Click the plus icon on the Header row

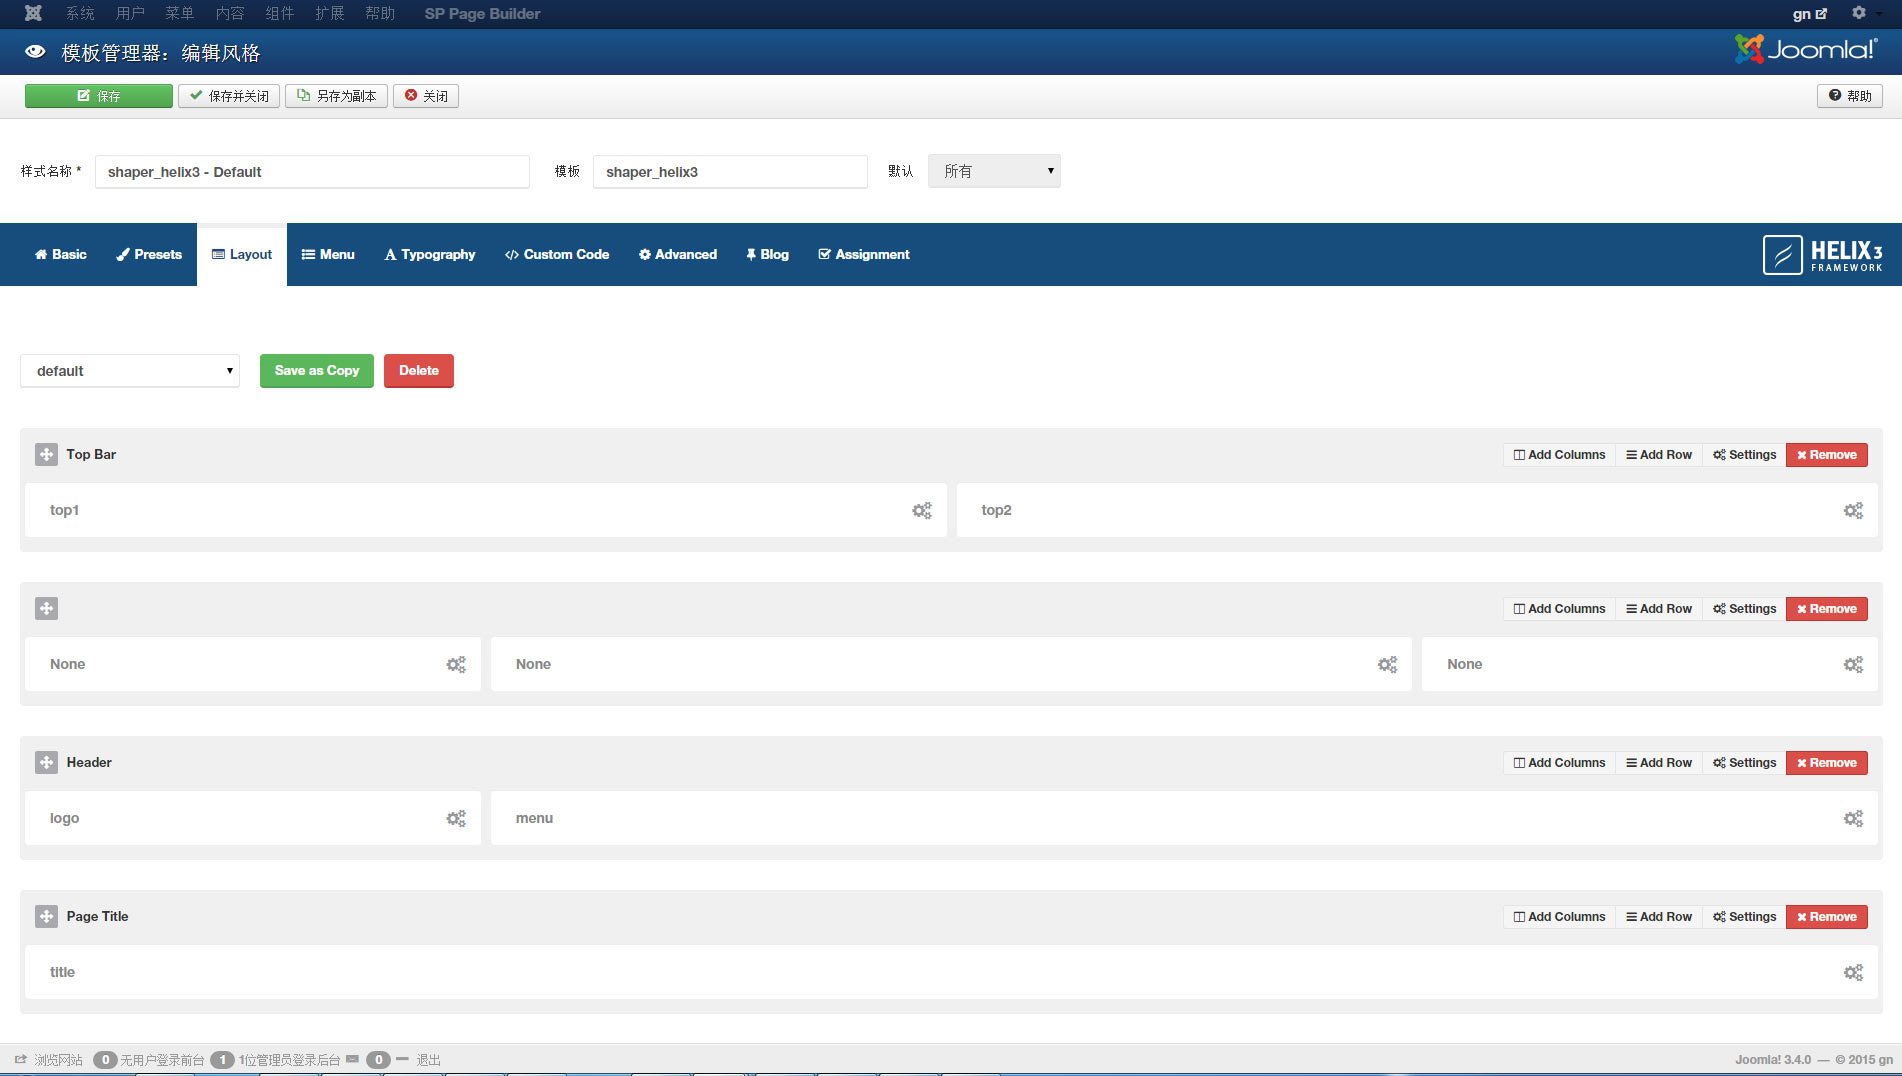(x=46, y=762)
